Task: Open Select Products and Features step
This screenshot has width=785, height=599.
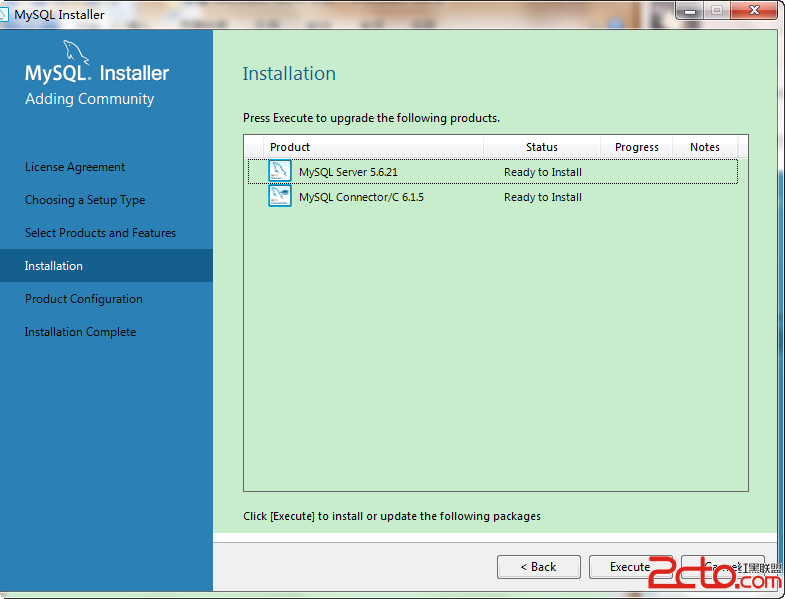Action: [x=100, y=233]
